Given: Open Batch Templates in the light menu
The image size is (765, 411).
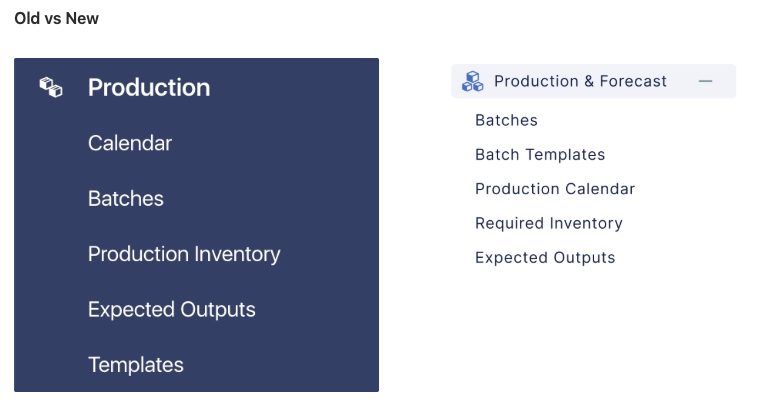Looking at the screenshot, I should [540, 155].
